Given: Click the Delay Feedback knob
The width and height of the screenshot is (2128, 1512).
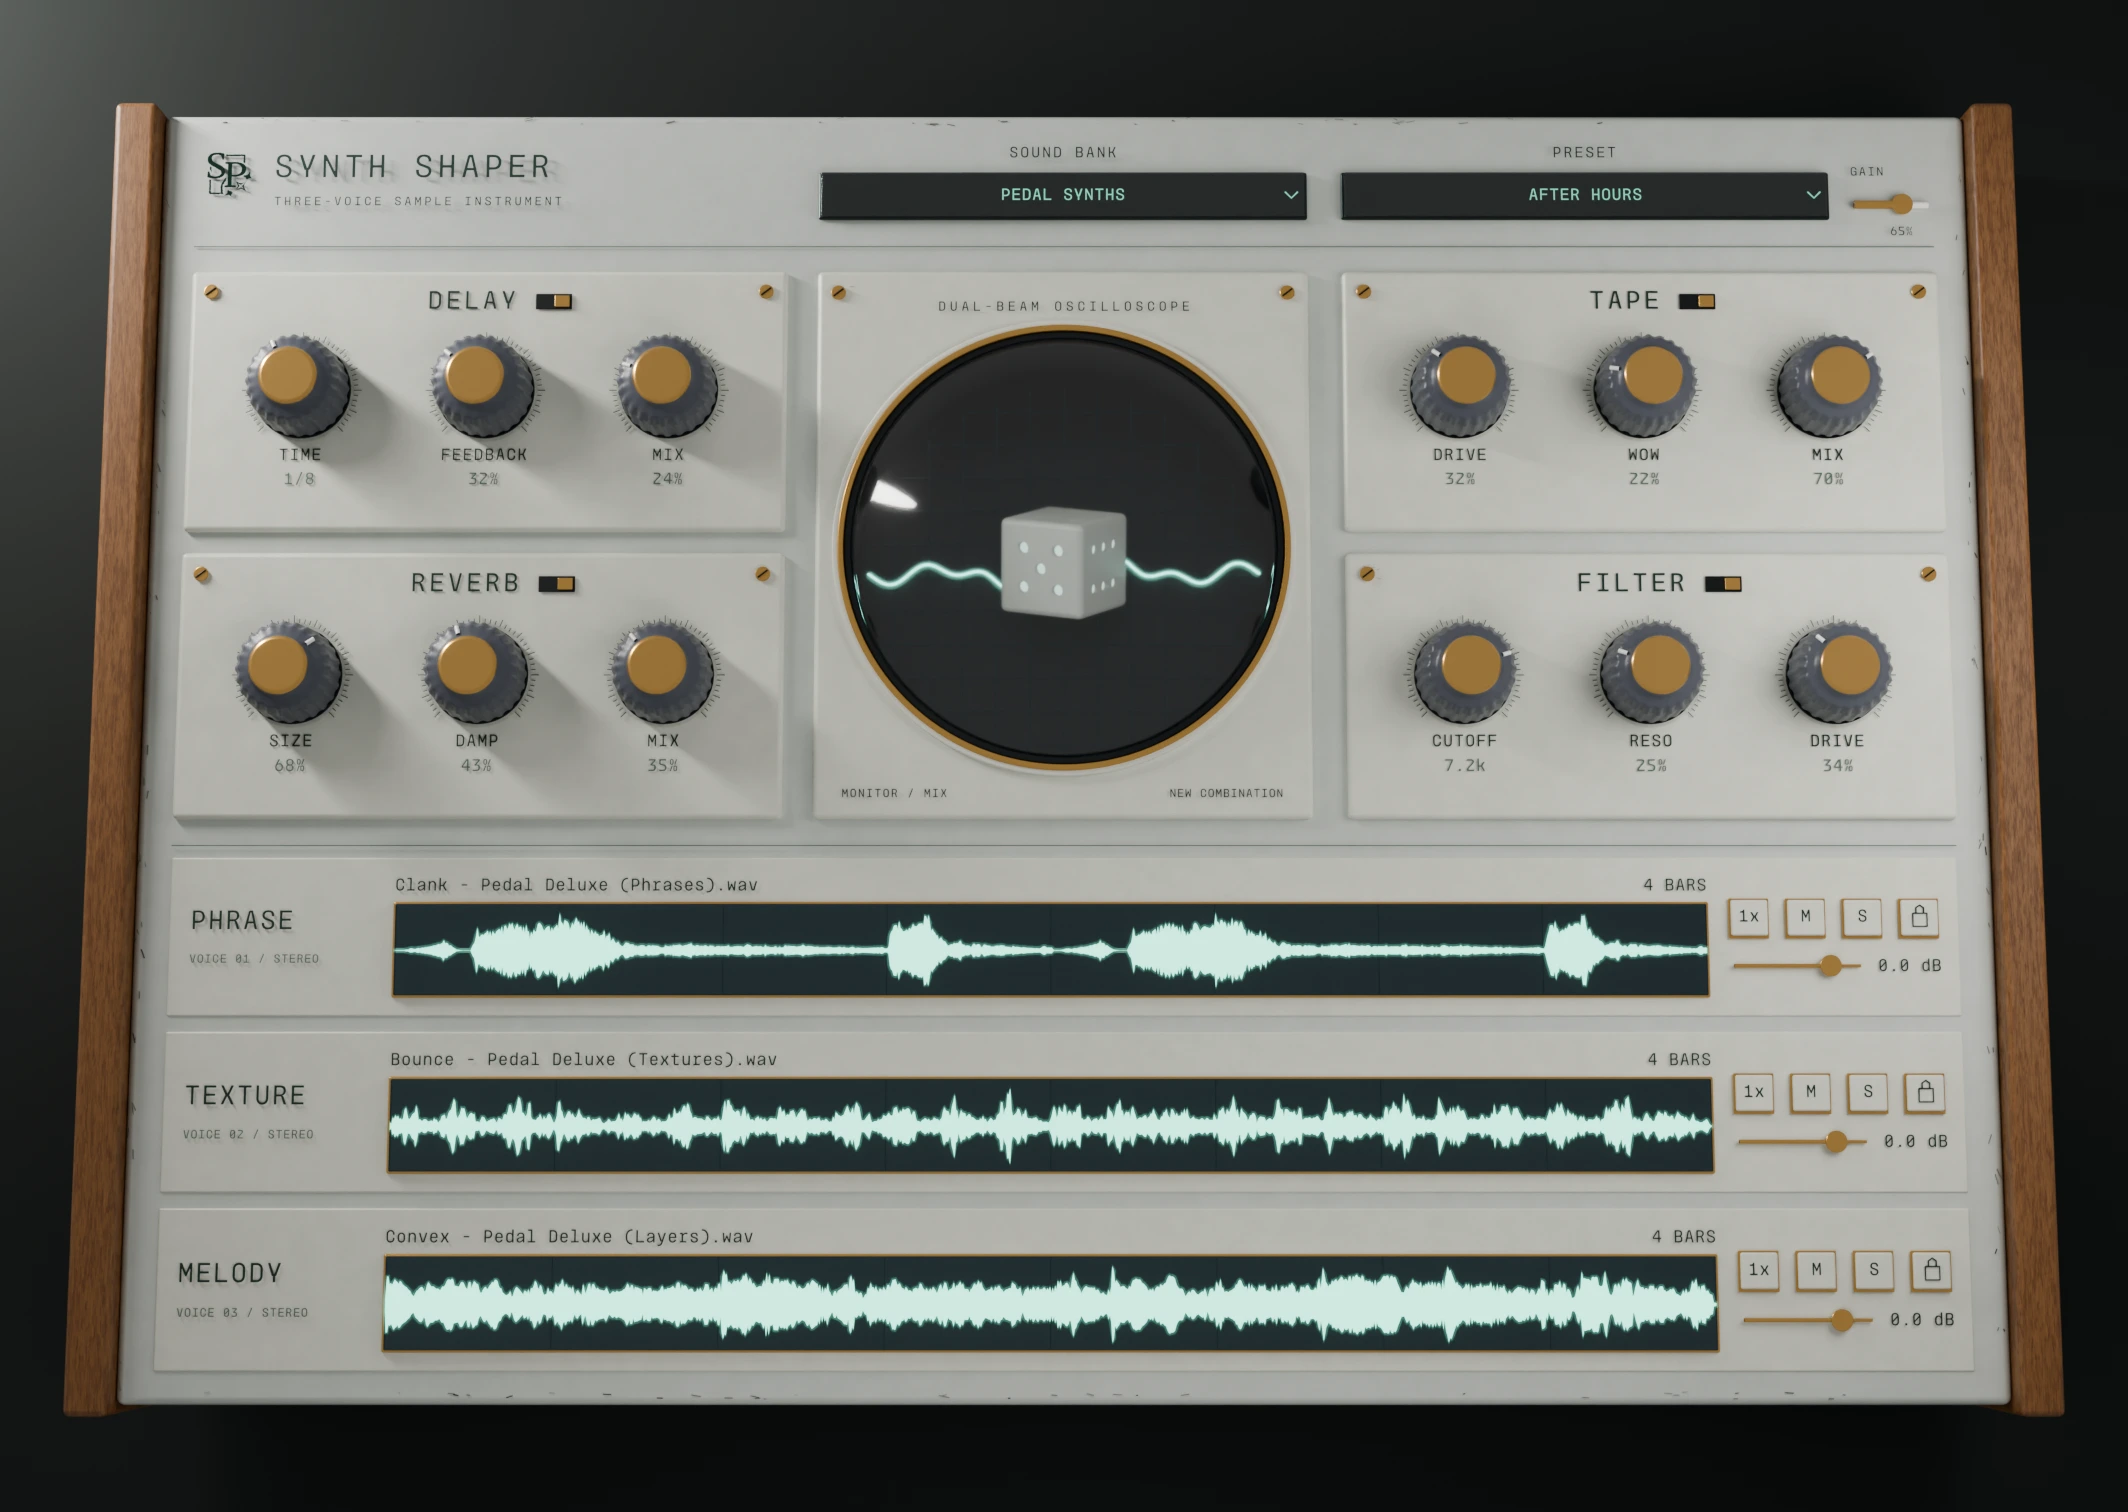Looking at the screenshot, I should (x=483, y=385).
